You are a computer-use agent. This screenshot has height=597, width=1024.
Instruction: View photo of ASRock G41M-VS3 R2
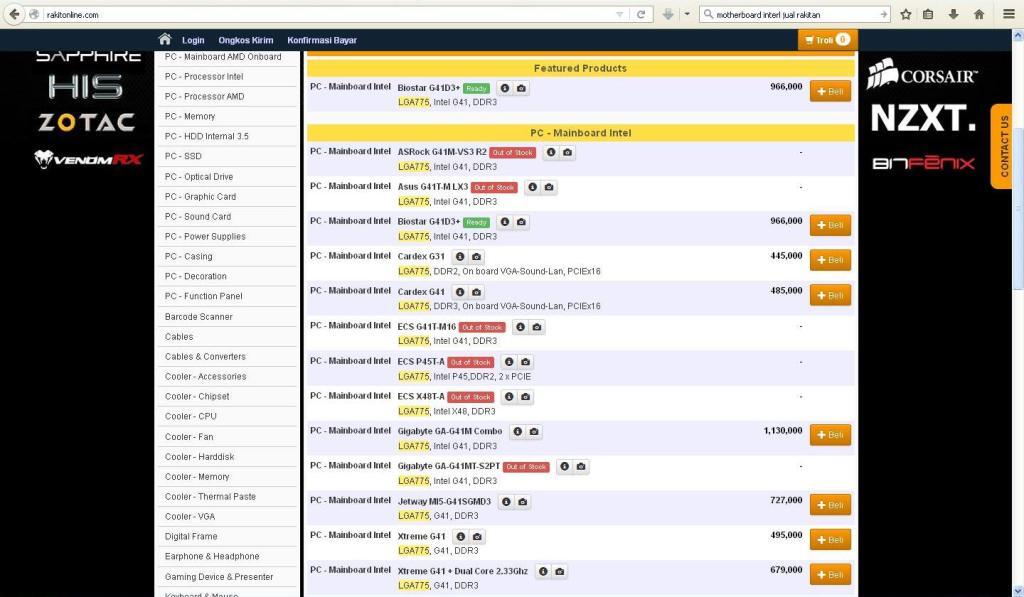point(568,152)
